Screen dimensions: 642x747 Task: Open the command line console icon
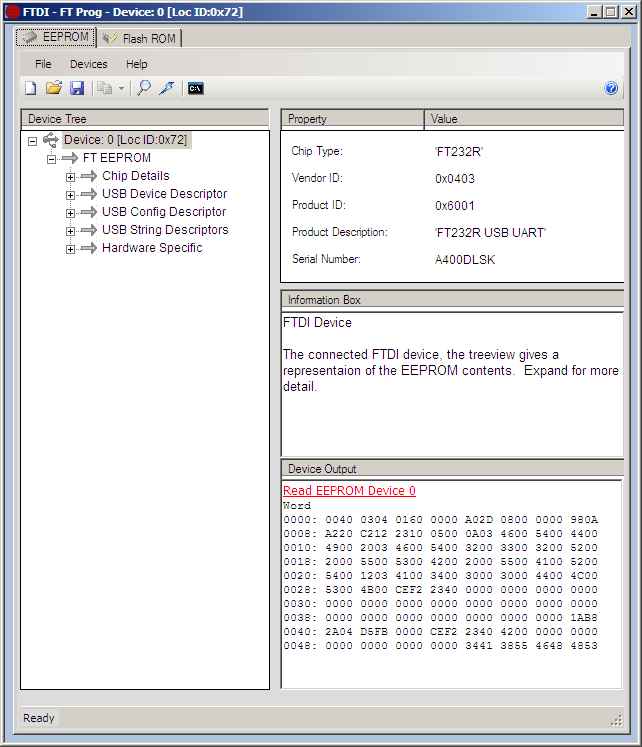point(196,88)
